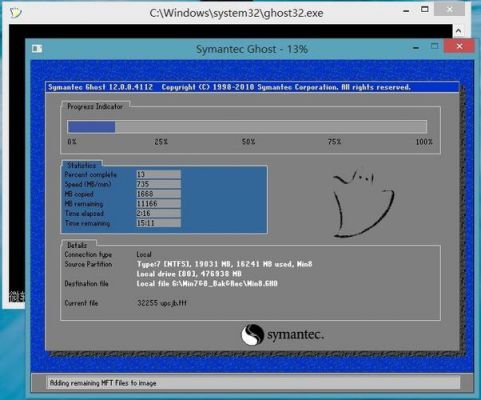Select the Speed (MB/min) value field

click(x=158, y=184)
